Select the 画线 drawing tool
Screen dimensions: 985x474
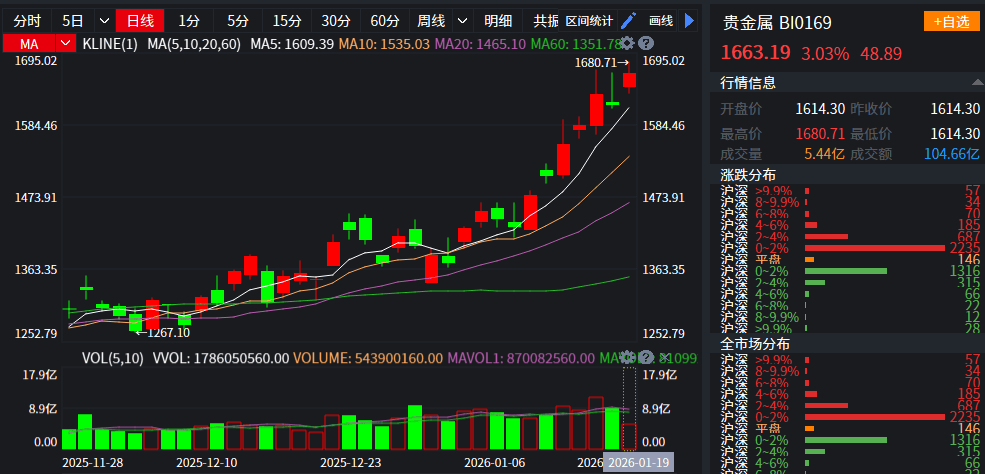660,20
